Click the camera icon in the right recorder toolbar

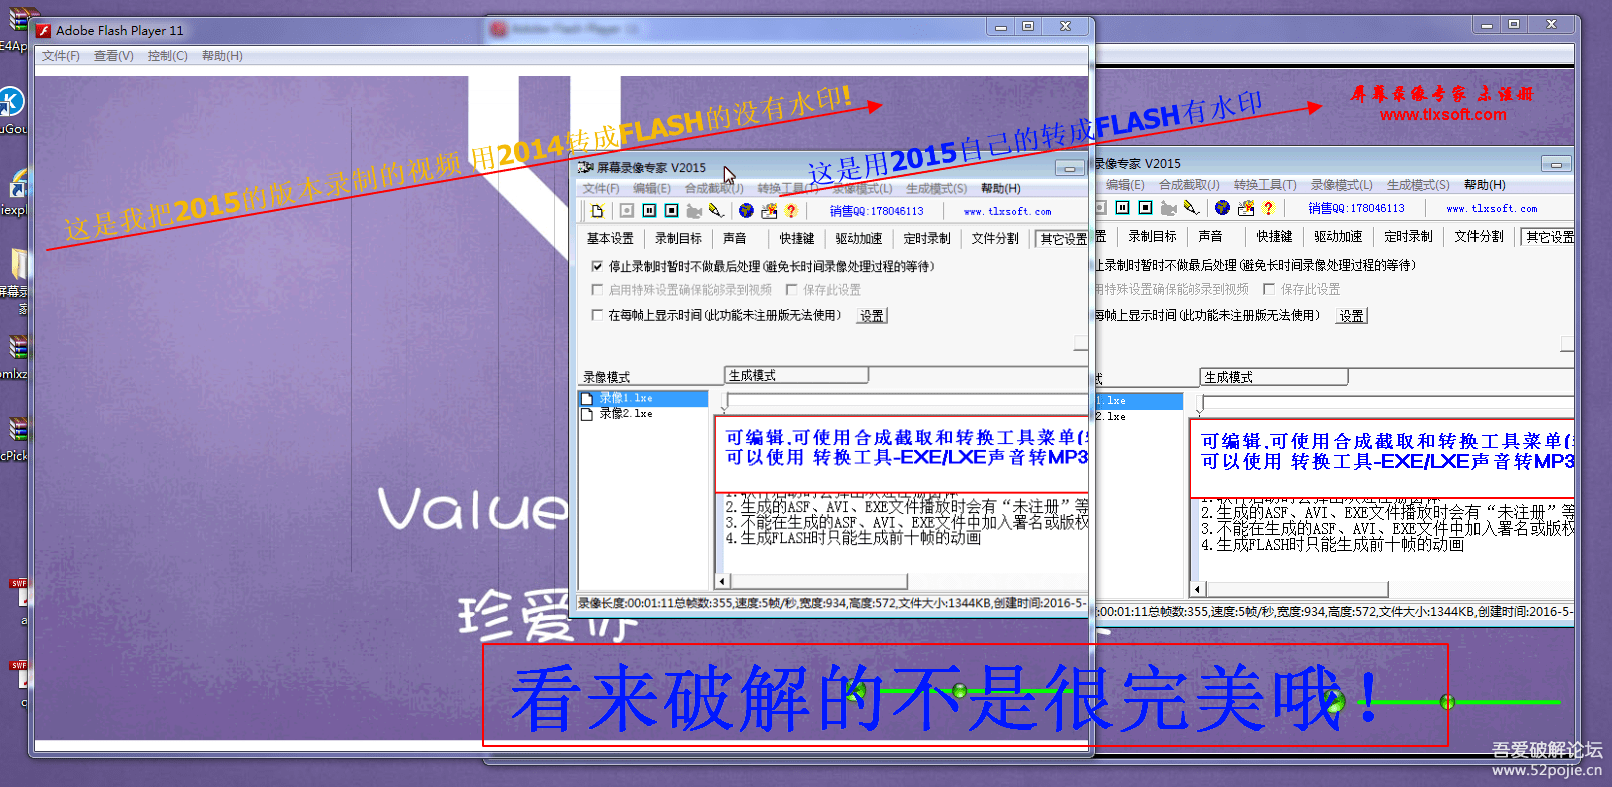click(1168, 208)
